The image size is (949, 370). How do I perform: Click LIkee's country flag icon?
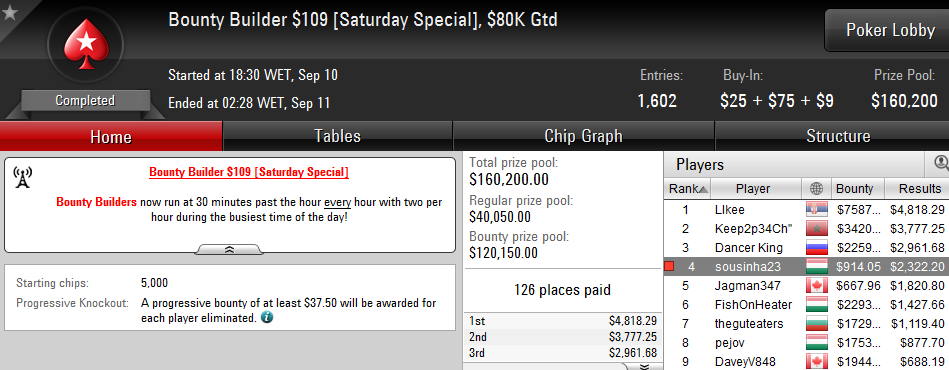(816, 210)
